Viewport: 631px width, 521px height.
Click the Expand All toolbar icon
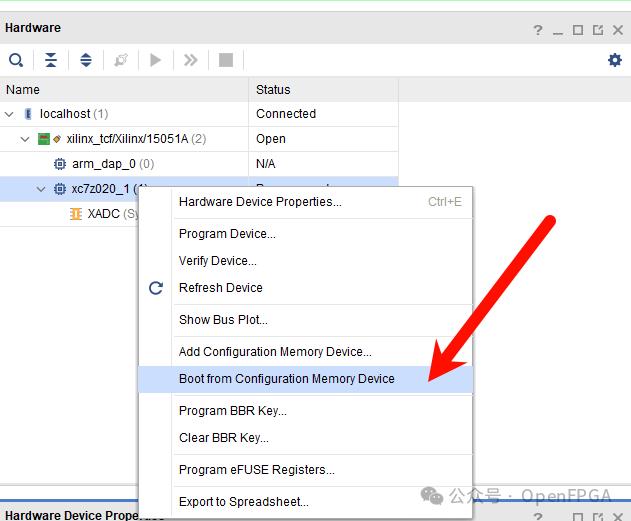86,60
